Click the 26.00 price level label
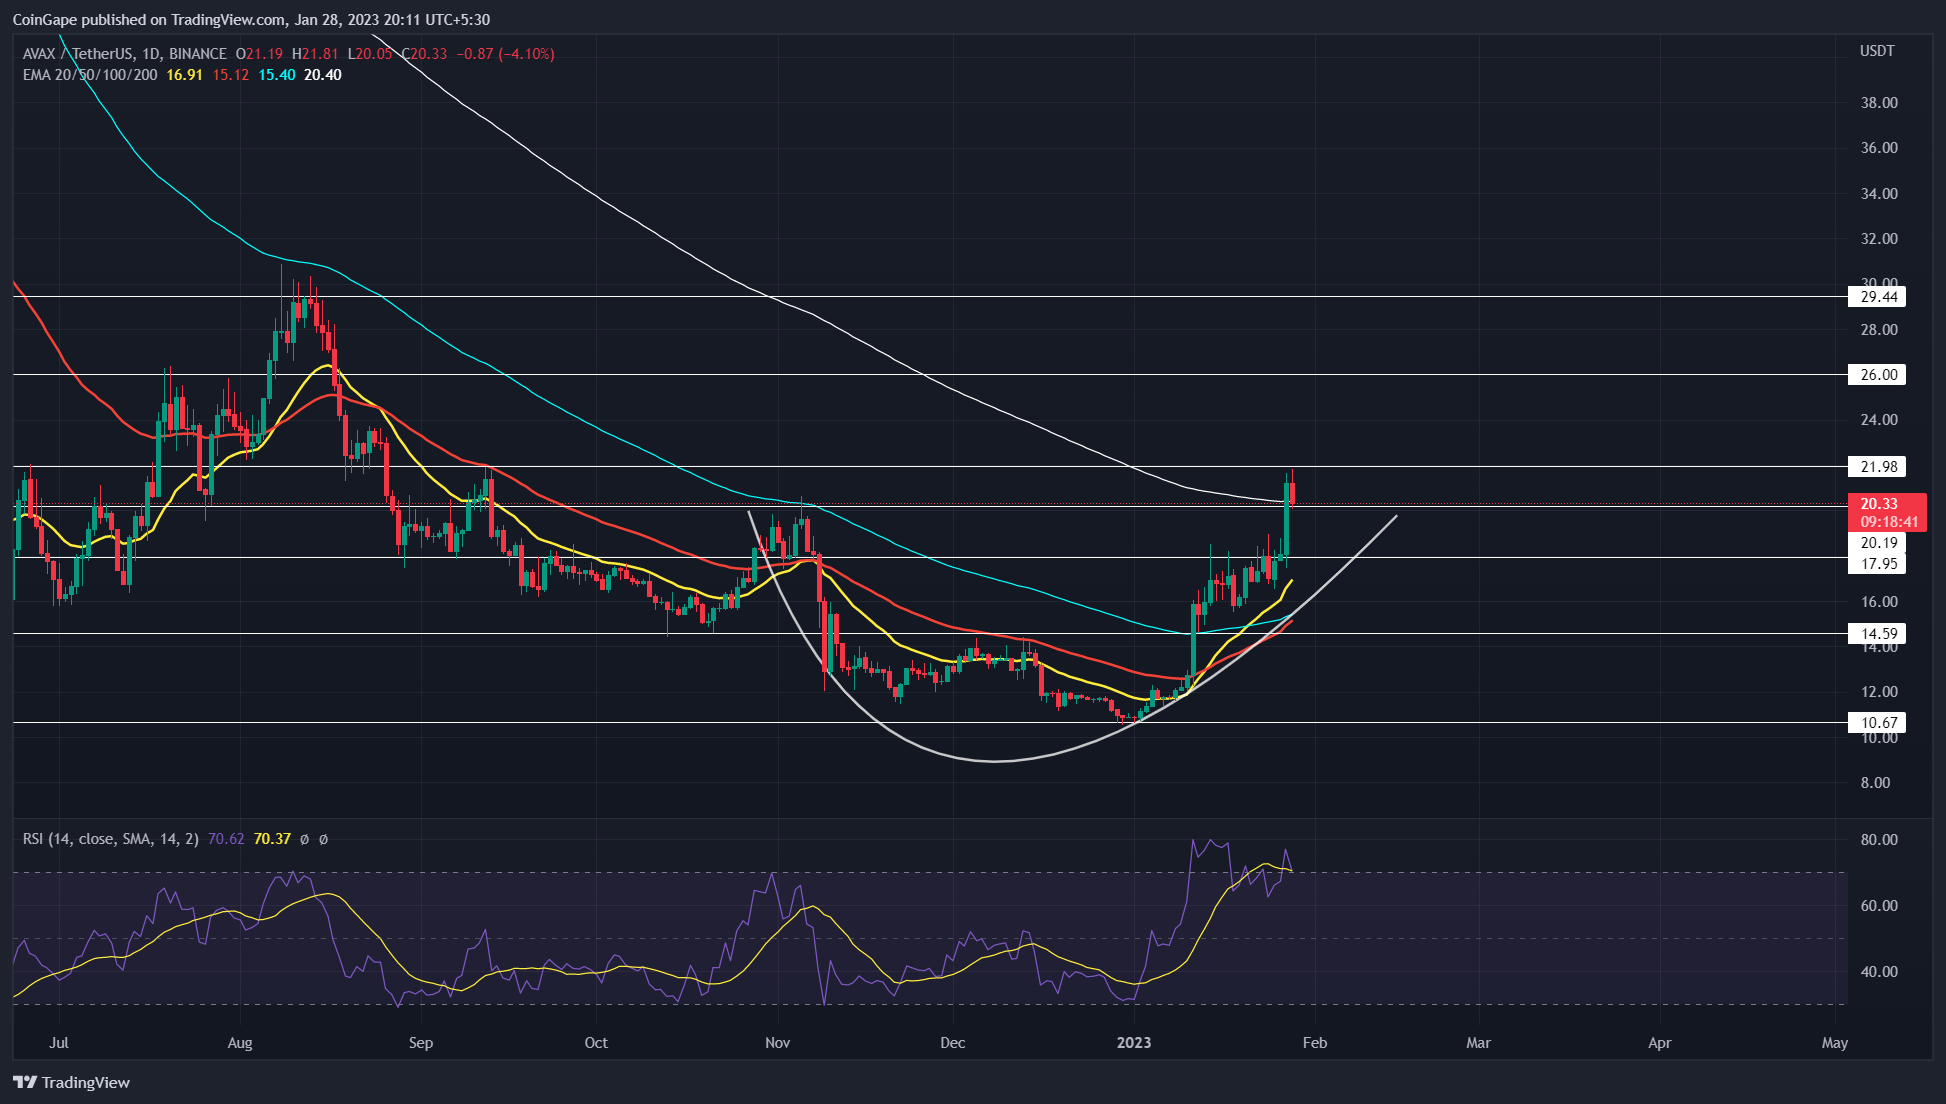1946x1104 pixels. click(x=1877, y=374)
